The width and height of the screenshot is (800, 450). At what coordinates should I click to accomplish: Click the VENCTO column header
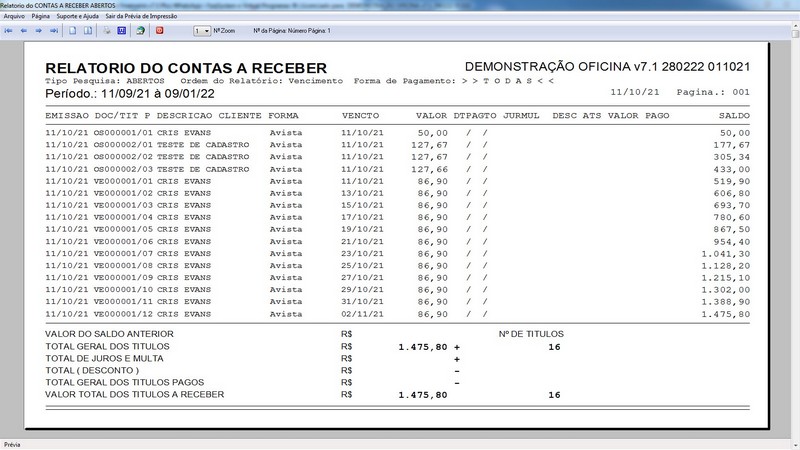(x=360, y=116)
